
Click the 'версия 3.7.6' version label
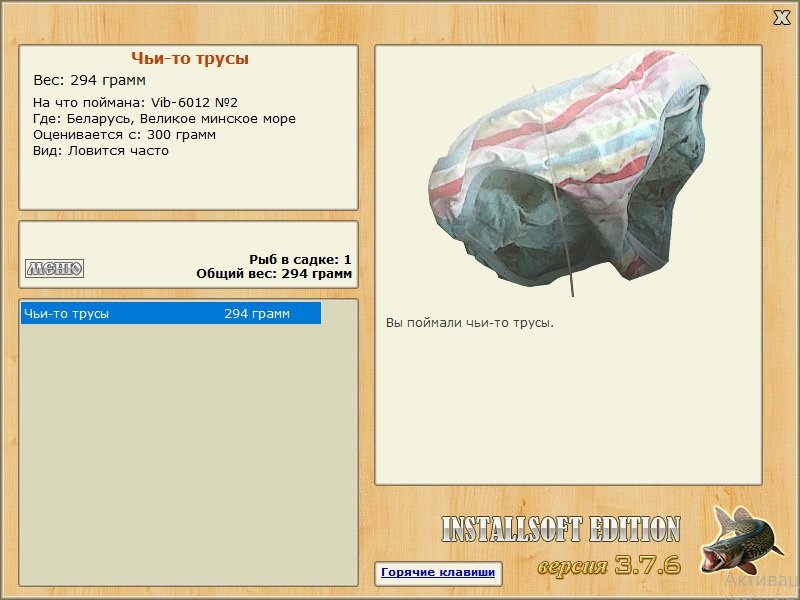(x=609, y=565)
